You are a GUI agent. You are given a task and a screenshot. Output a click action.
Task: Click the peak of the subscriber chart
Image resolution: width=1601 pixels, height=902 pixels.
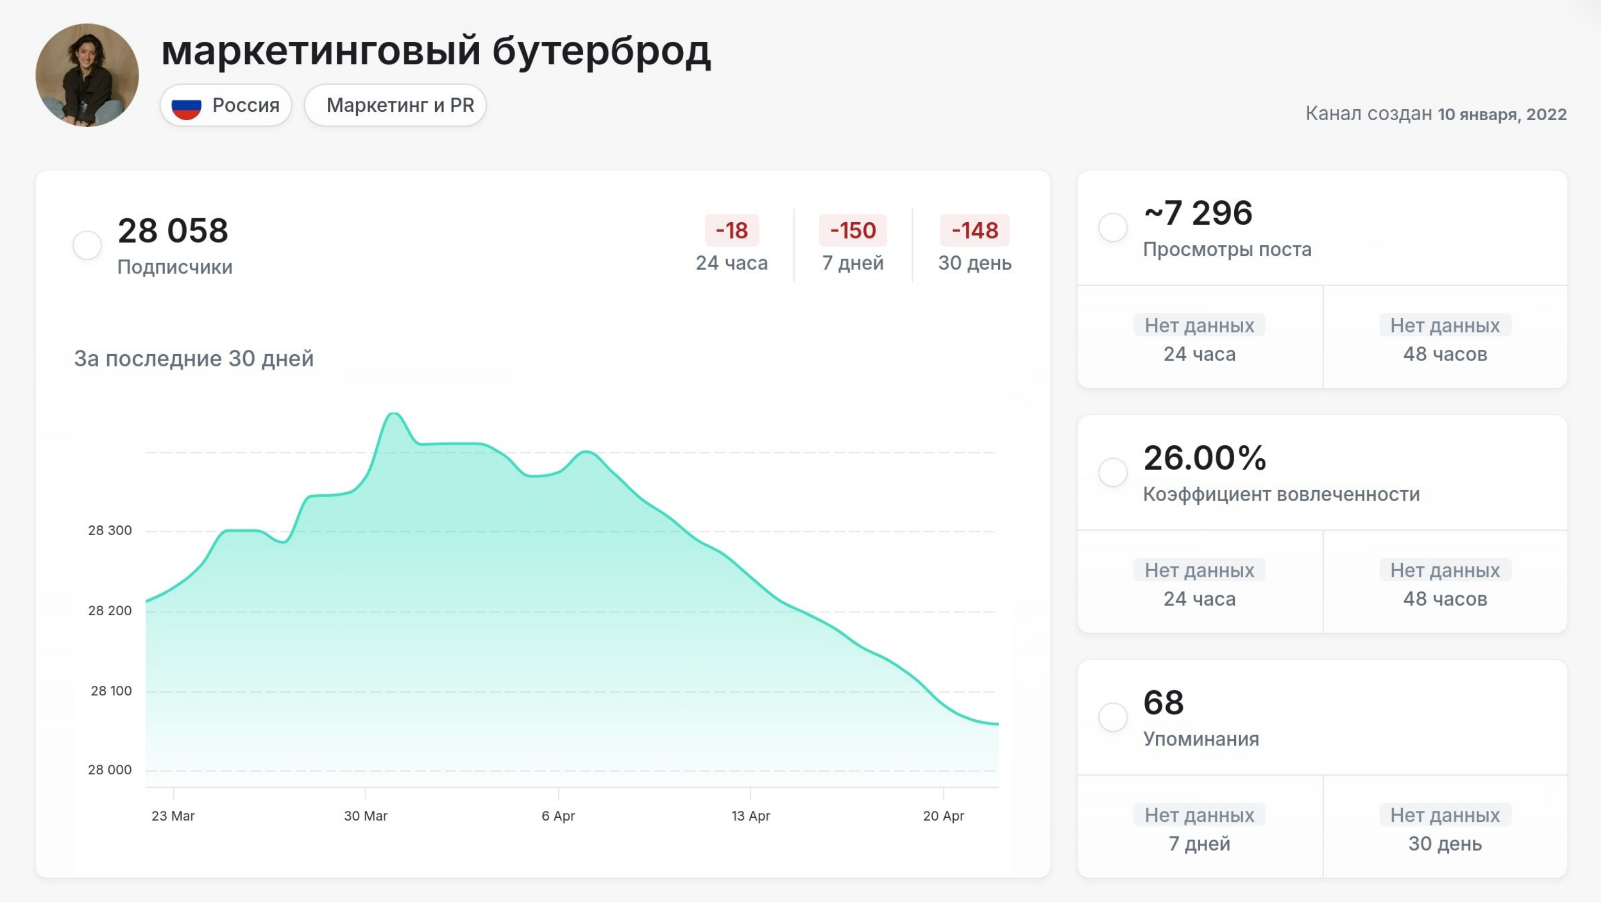(394, 413)
